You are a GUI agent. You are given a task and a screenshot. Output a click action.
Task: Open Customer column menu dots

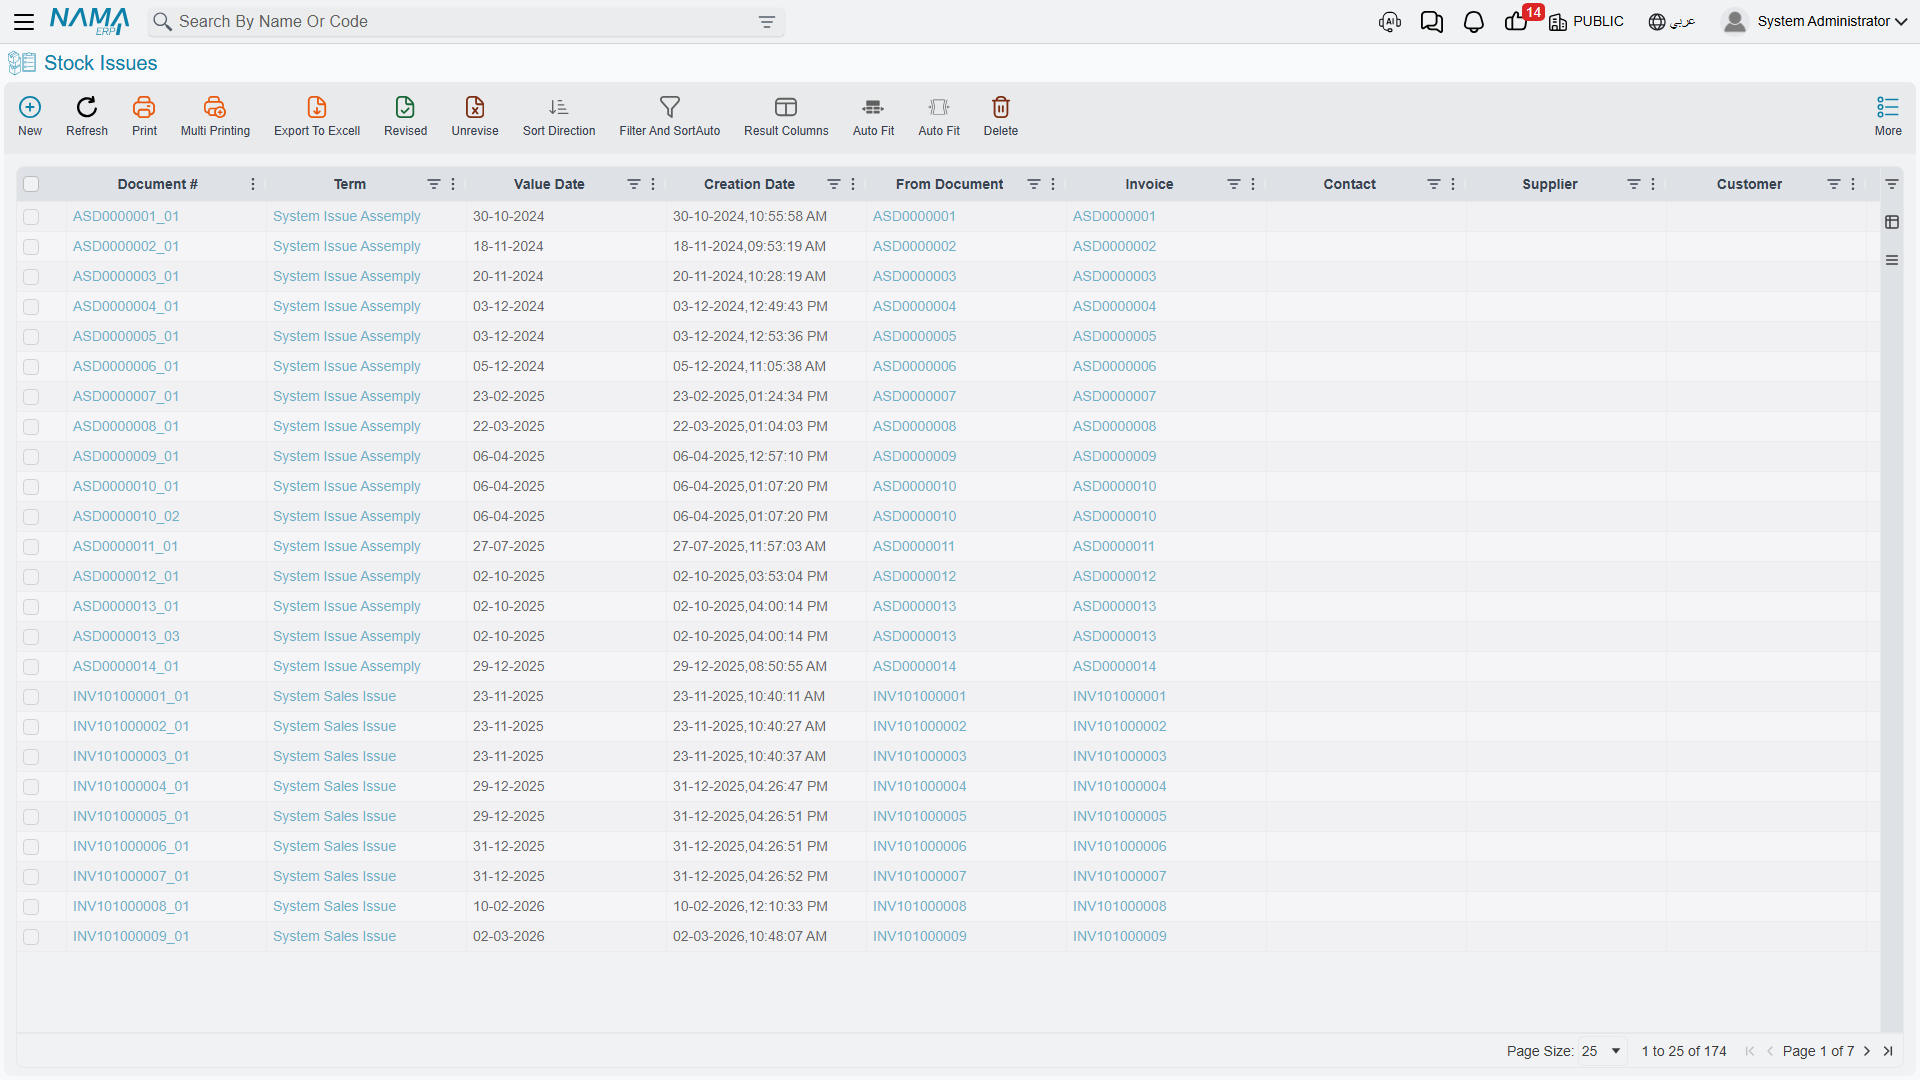[1853, 184]
